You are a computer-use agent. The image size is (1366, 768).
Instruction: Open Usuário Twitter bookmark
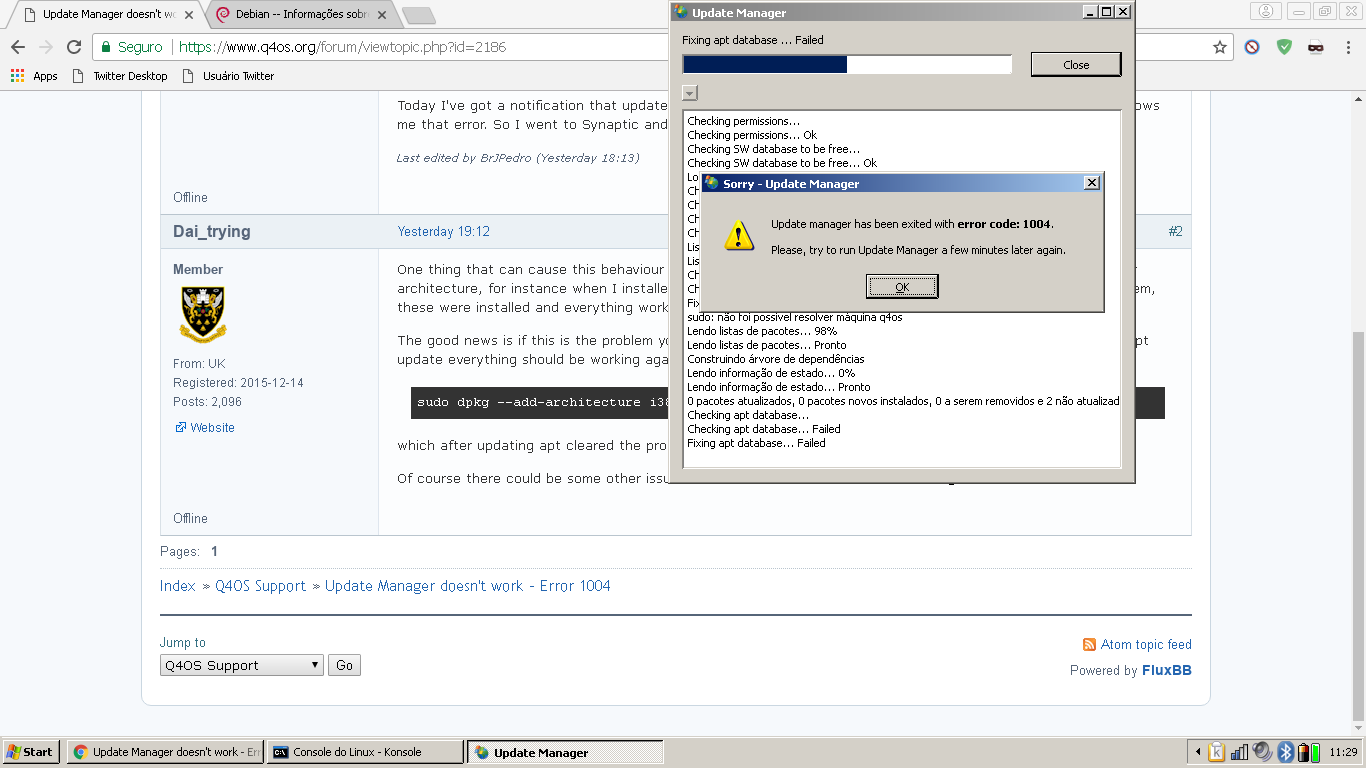228,76
